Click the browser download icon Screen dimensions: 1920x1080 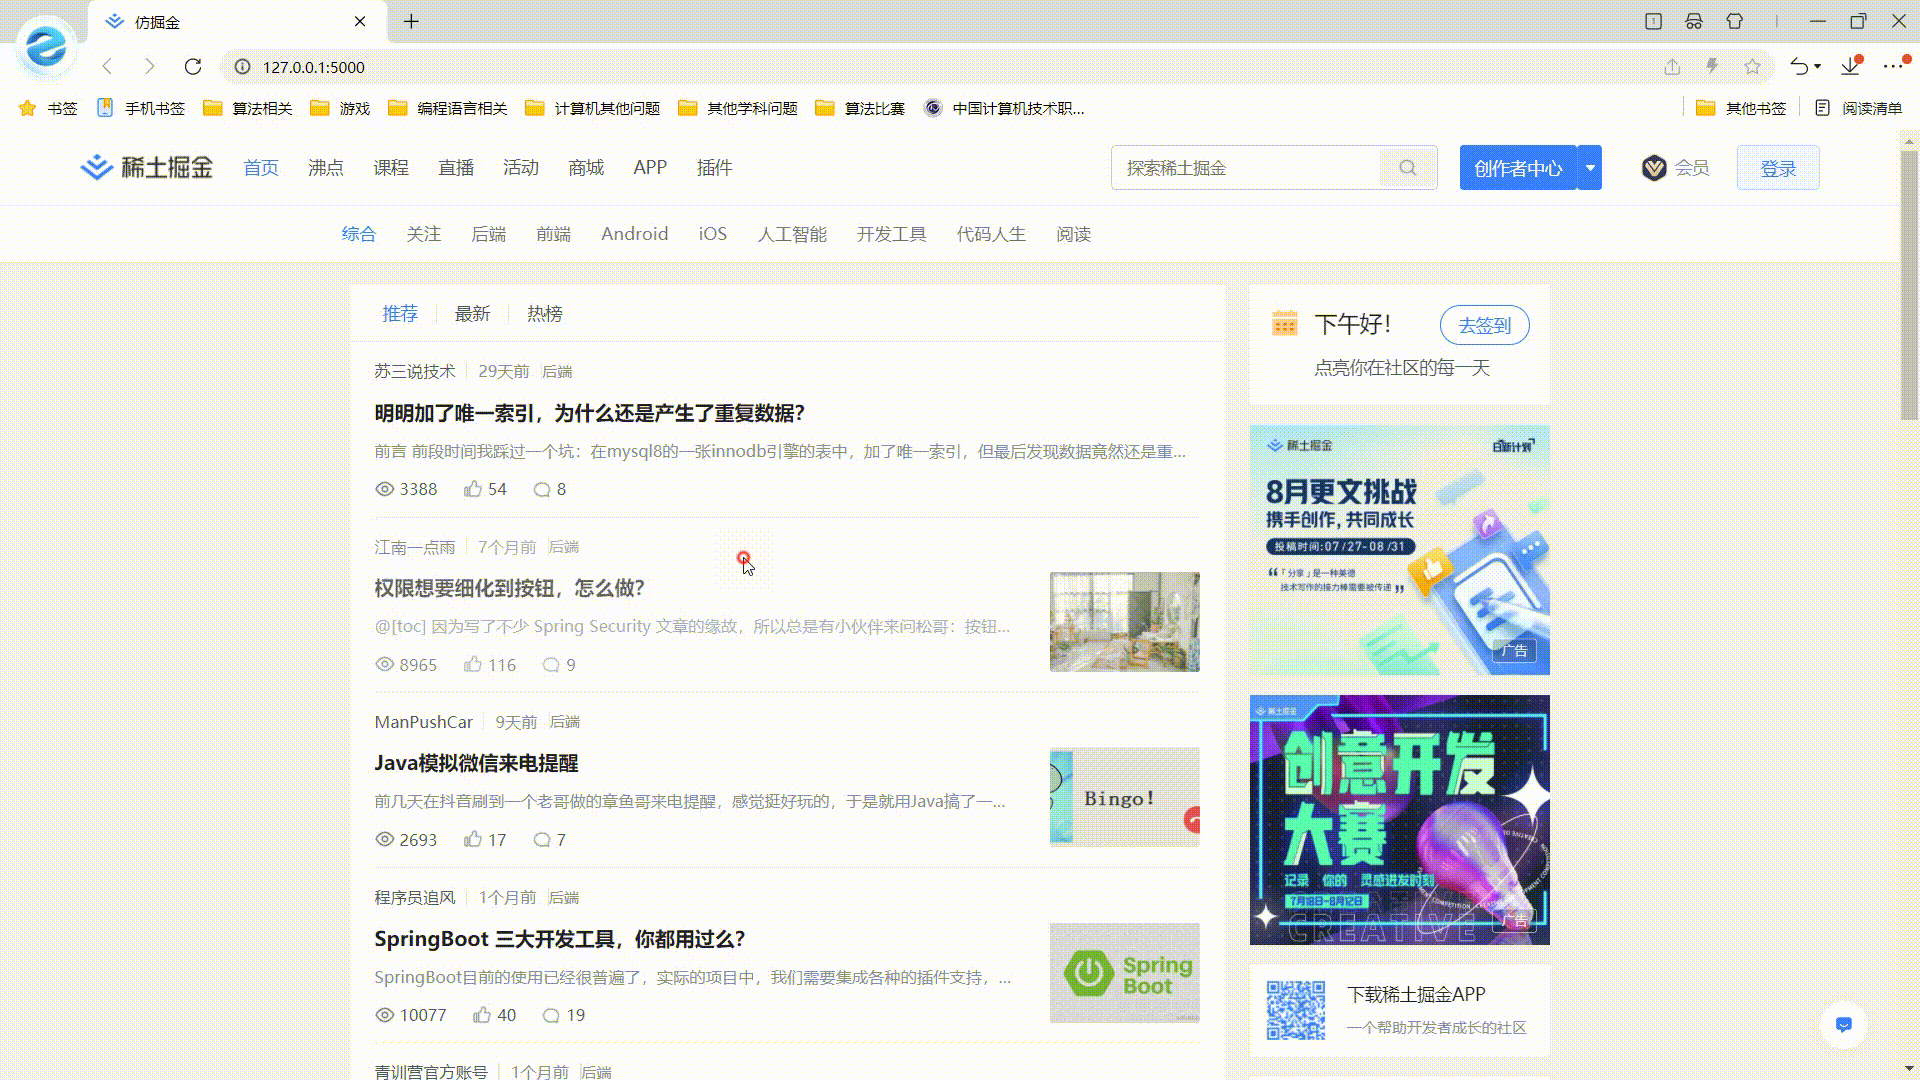[1850, 67]
